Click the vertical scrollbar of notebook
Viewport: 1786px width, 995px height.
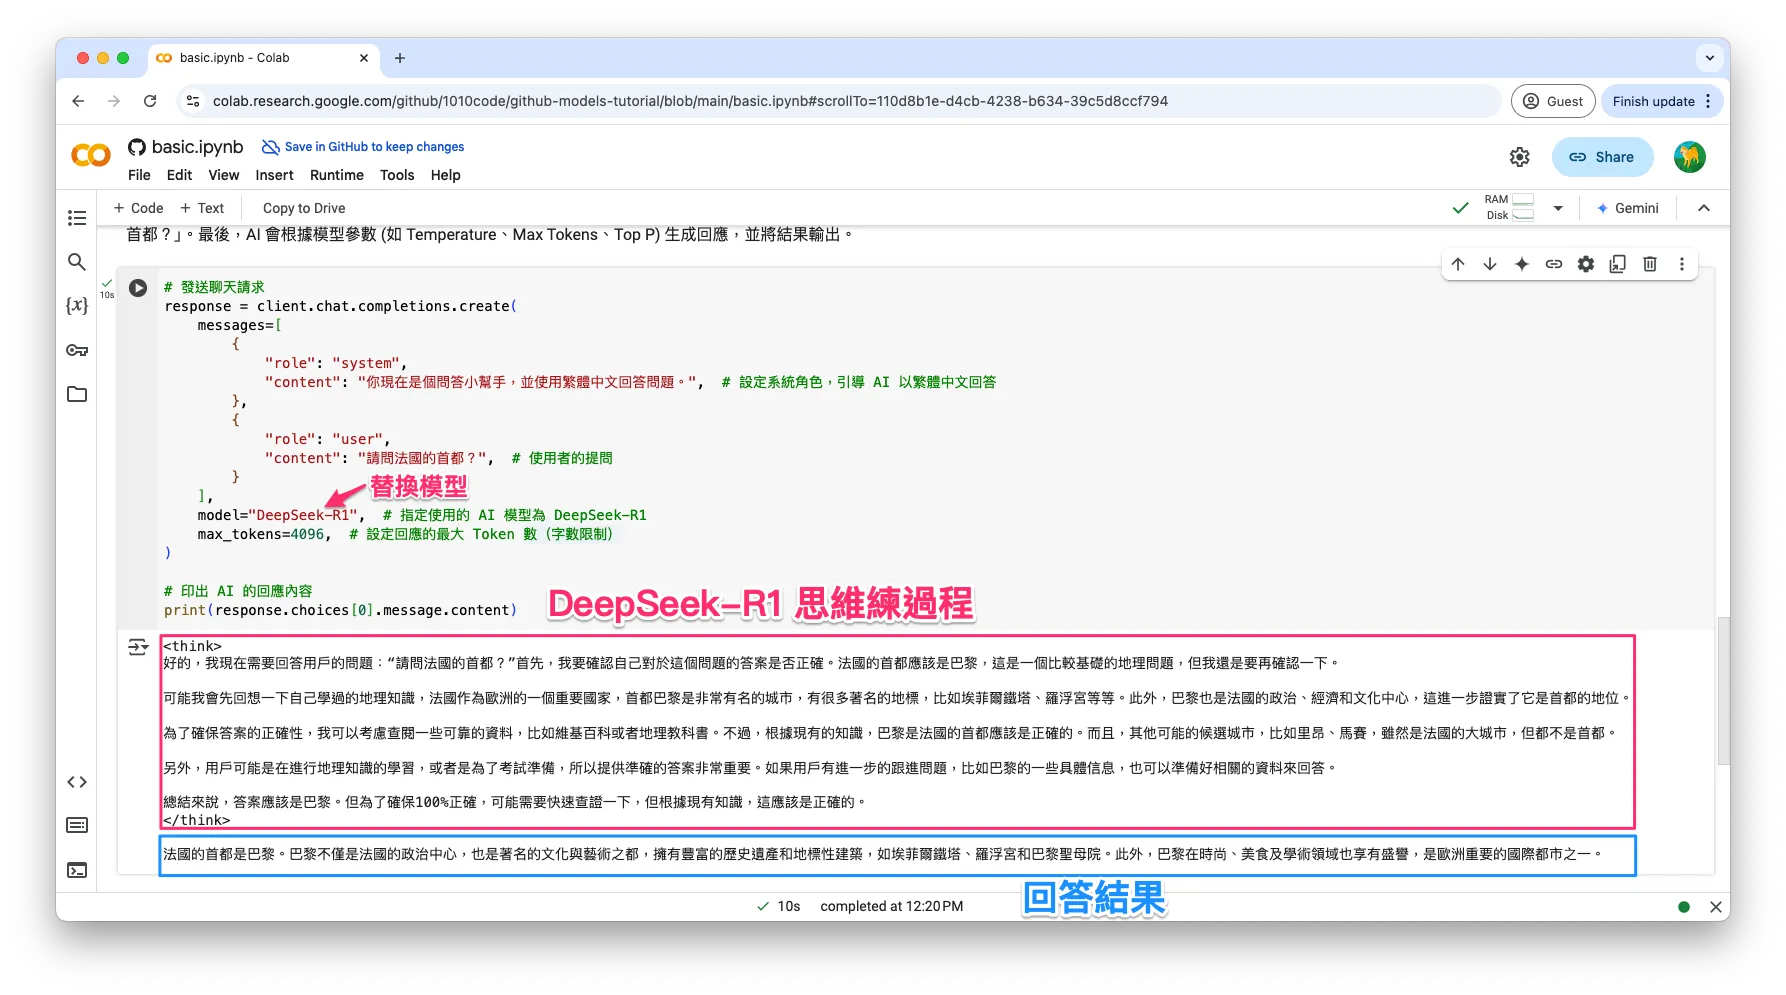[1723, 690]
